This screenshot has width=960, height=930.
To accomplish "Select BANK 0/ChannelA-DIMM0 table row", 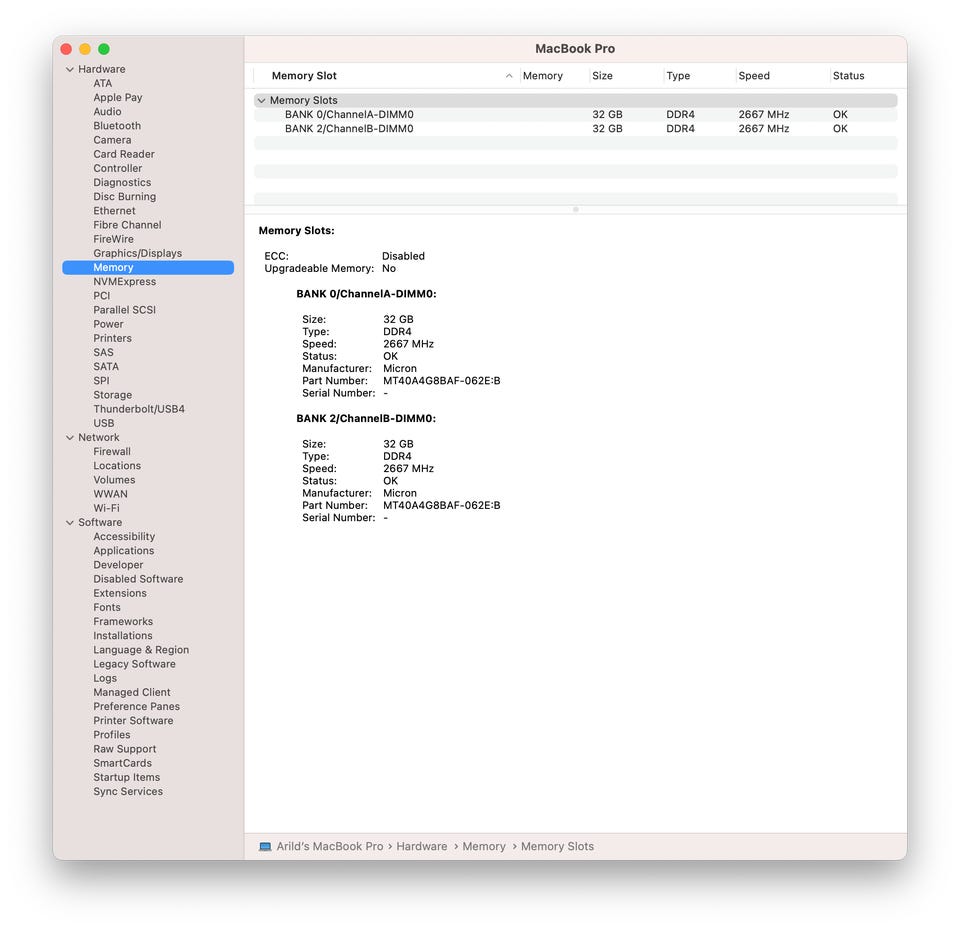I will [x=576, y=114].
